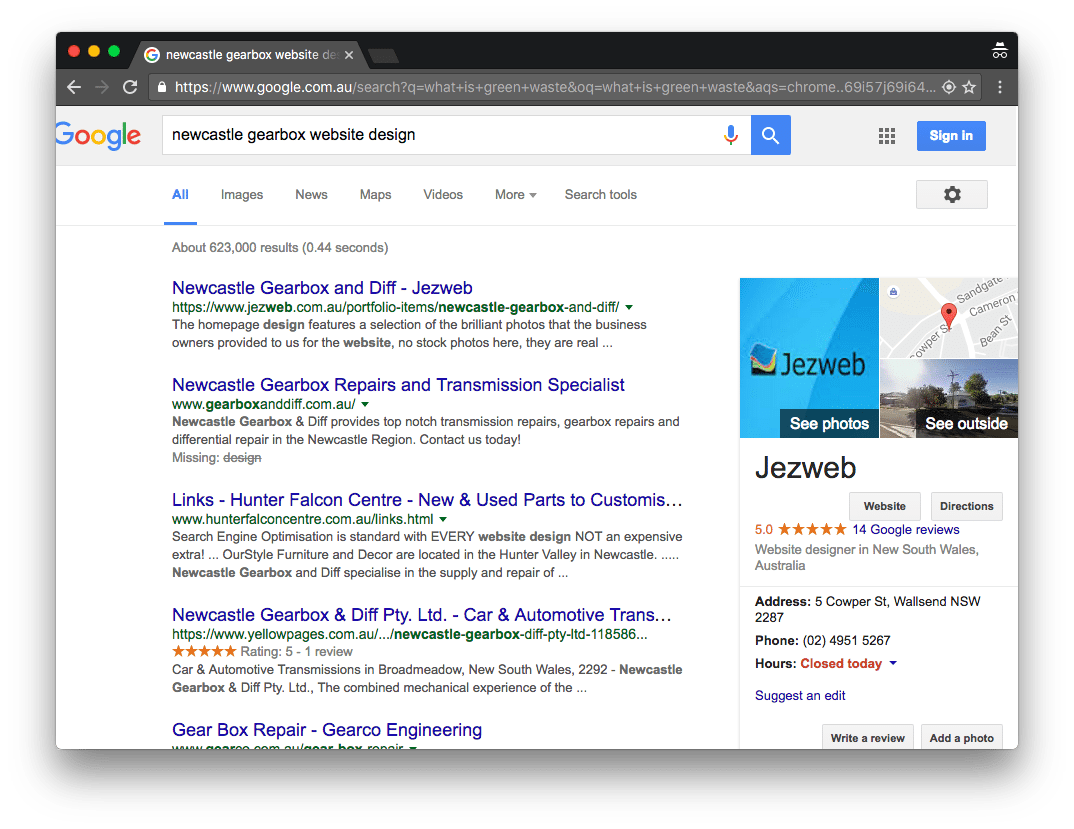Switch to the Maps tab
The width and height of the screenshot is (1074, 829).
point(375,195)
